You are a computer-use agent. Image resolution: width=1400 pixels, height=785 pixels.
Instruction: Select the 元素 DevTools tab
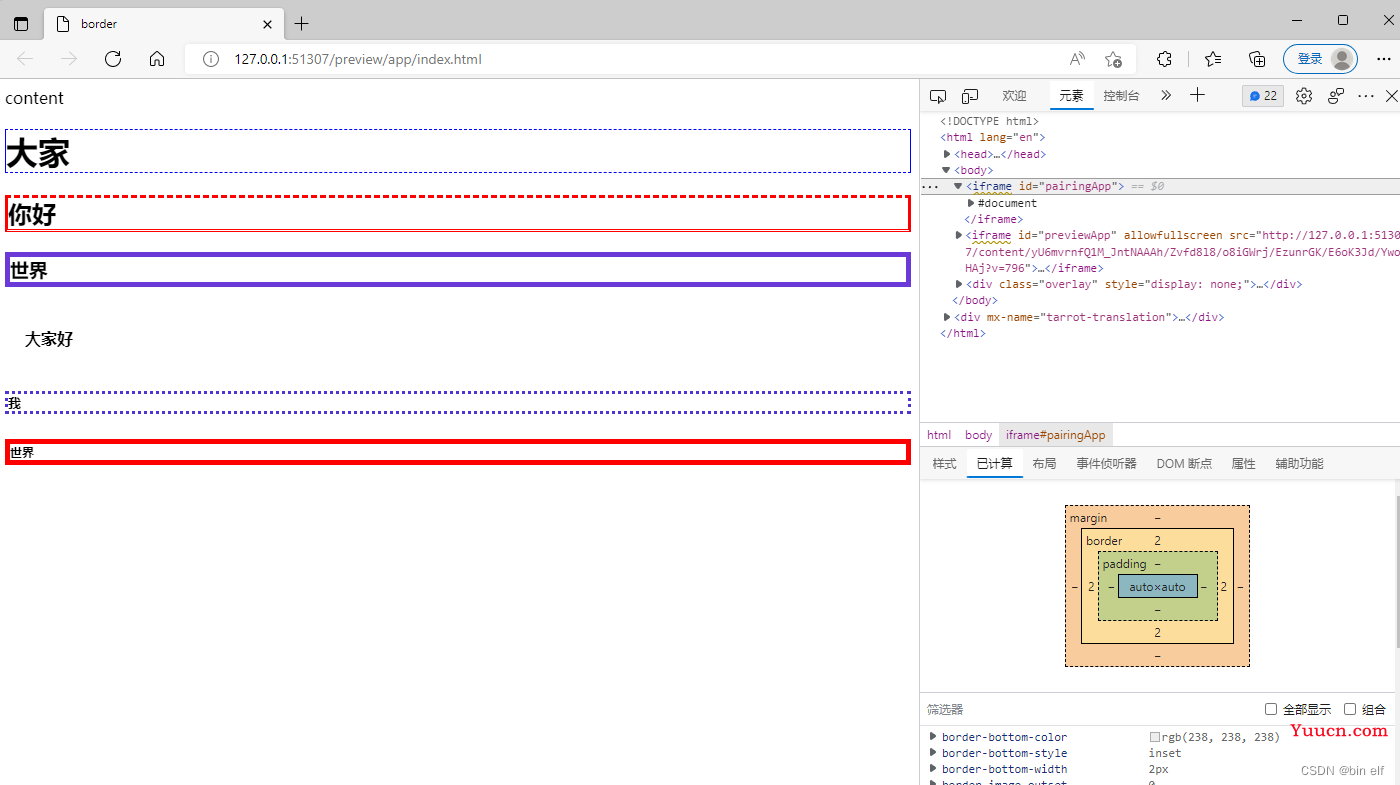[1071, 96]
